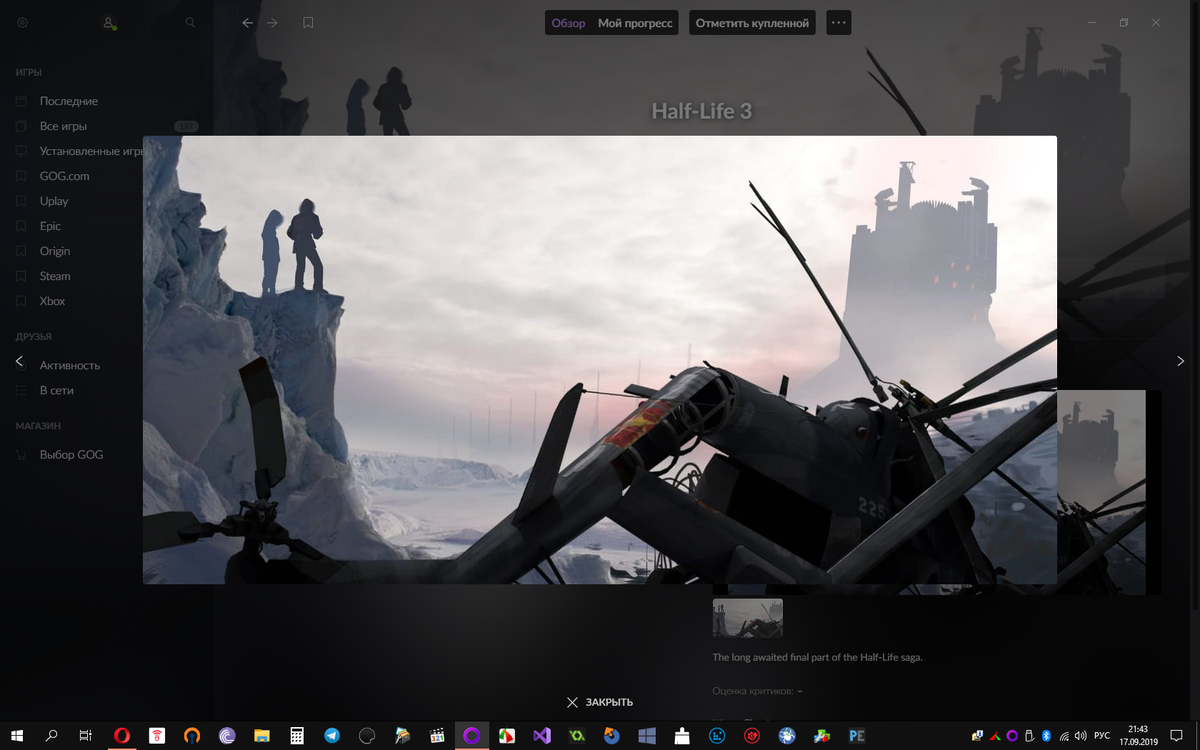Open Task View on the taskbar

point(86,736)
